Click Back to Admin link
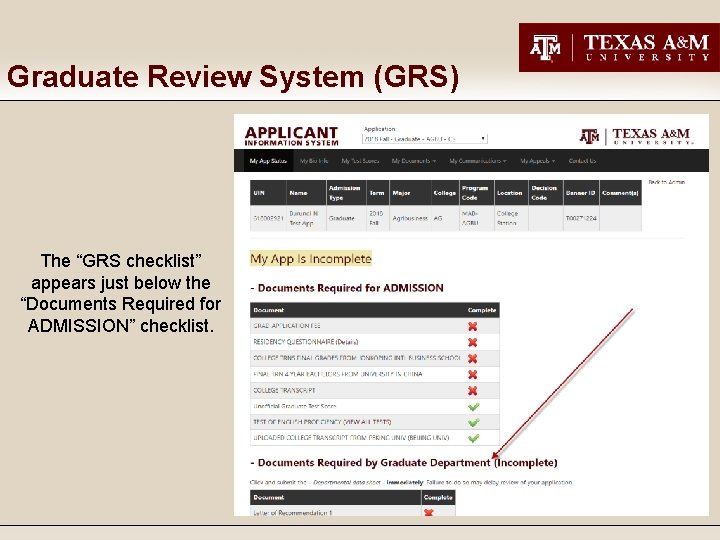Viewport: 720px width, 540px height. click(667, 182)
